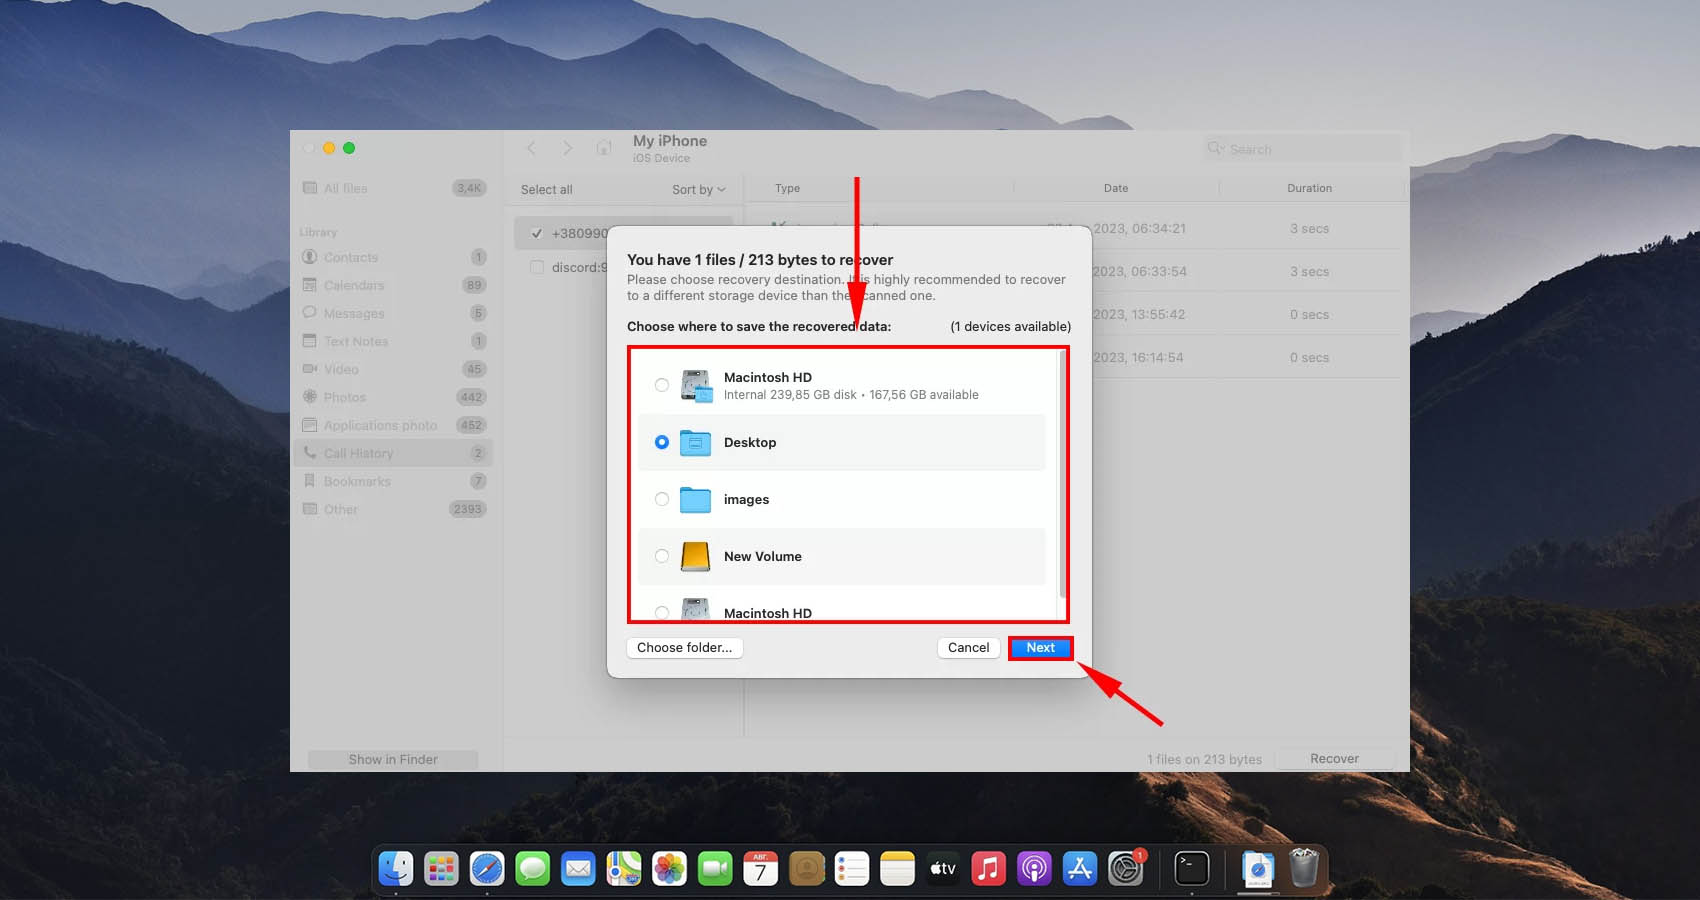Click the Desktop folder icon

point(695,442)
